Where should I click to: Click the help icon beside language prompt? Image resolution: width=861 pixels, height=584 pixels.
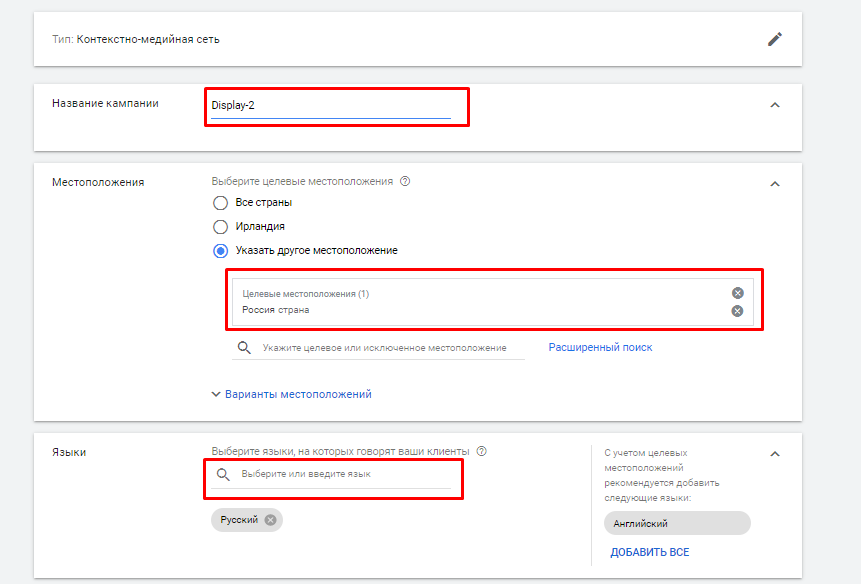(482, 451)
